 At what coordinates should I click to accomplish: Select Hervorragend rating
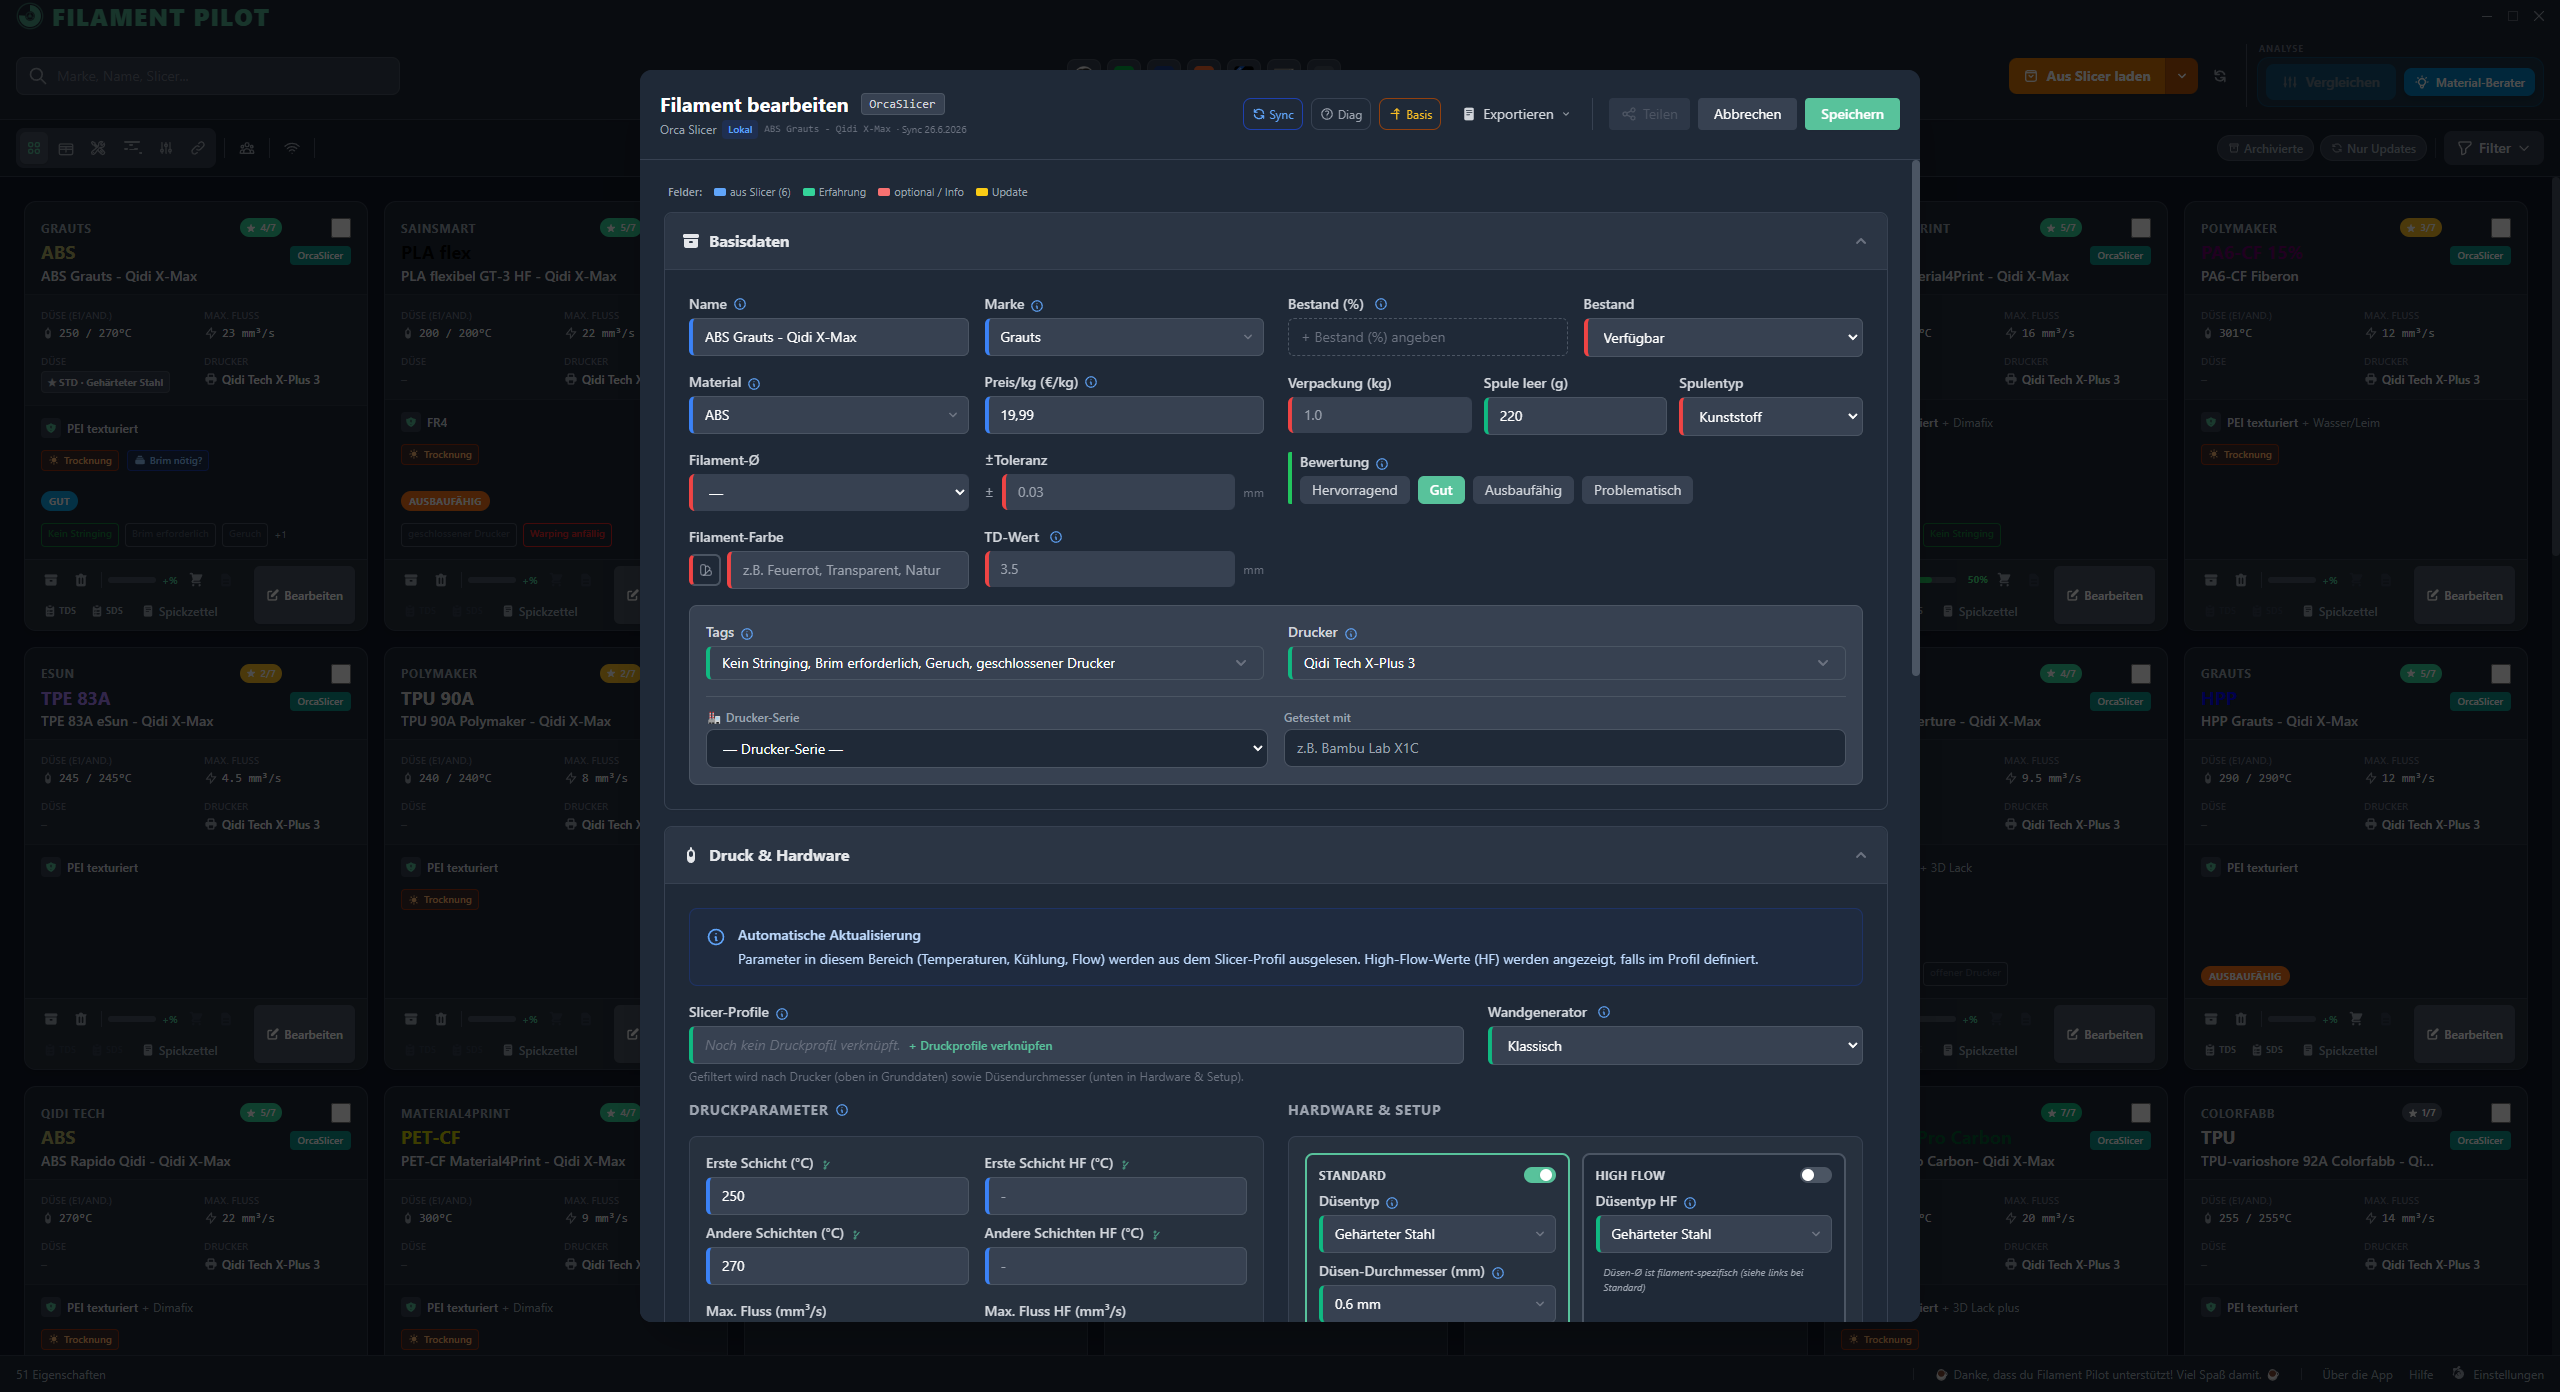(x=1354, y=490)
